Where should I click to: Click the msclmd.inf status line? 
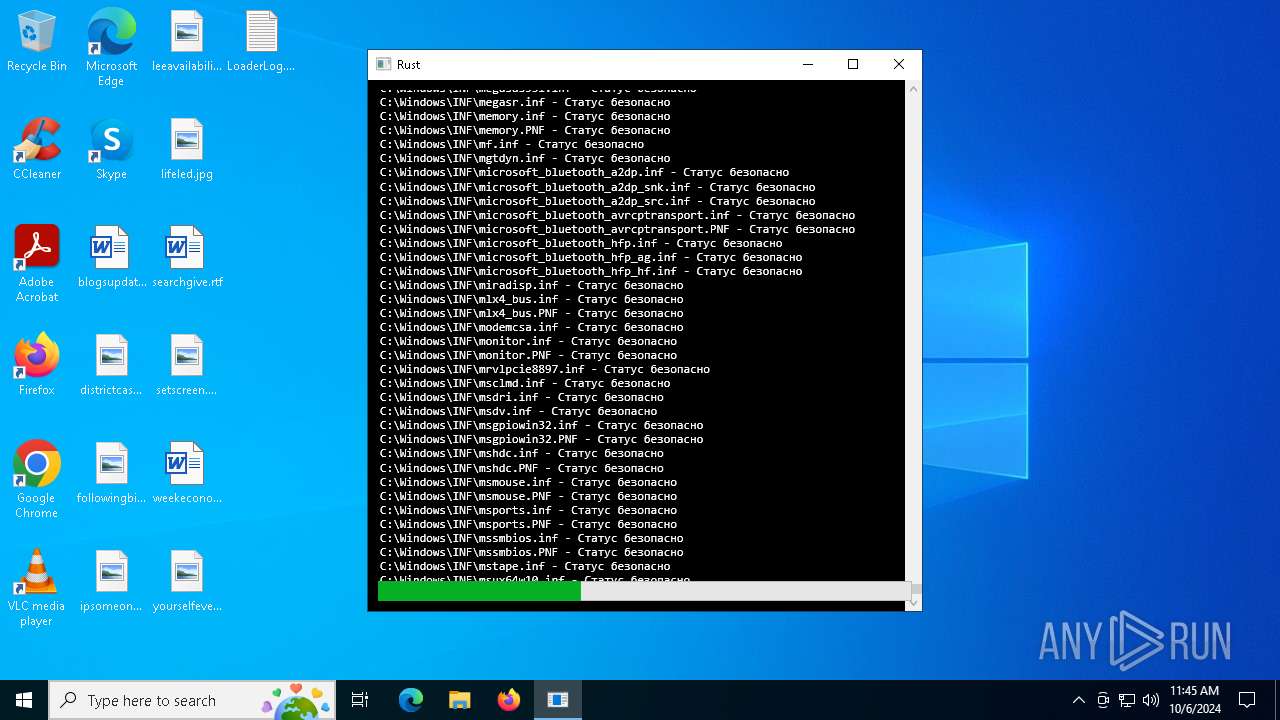(x=525, y=383)
